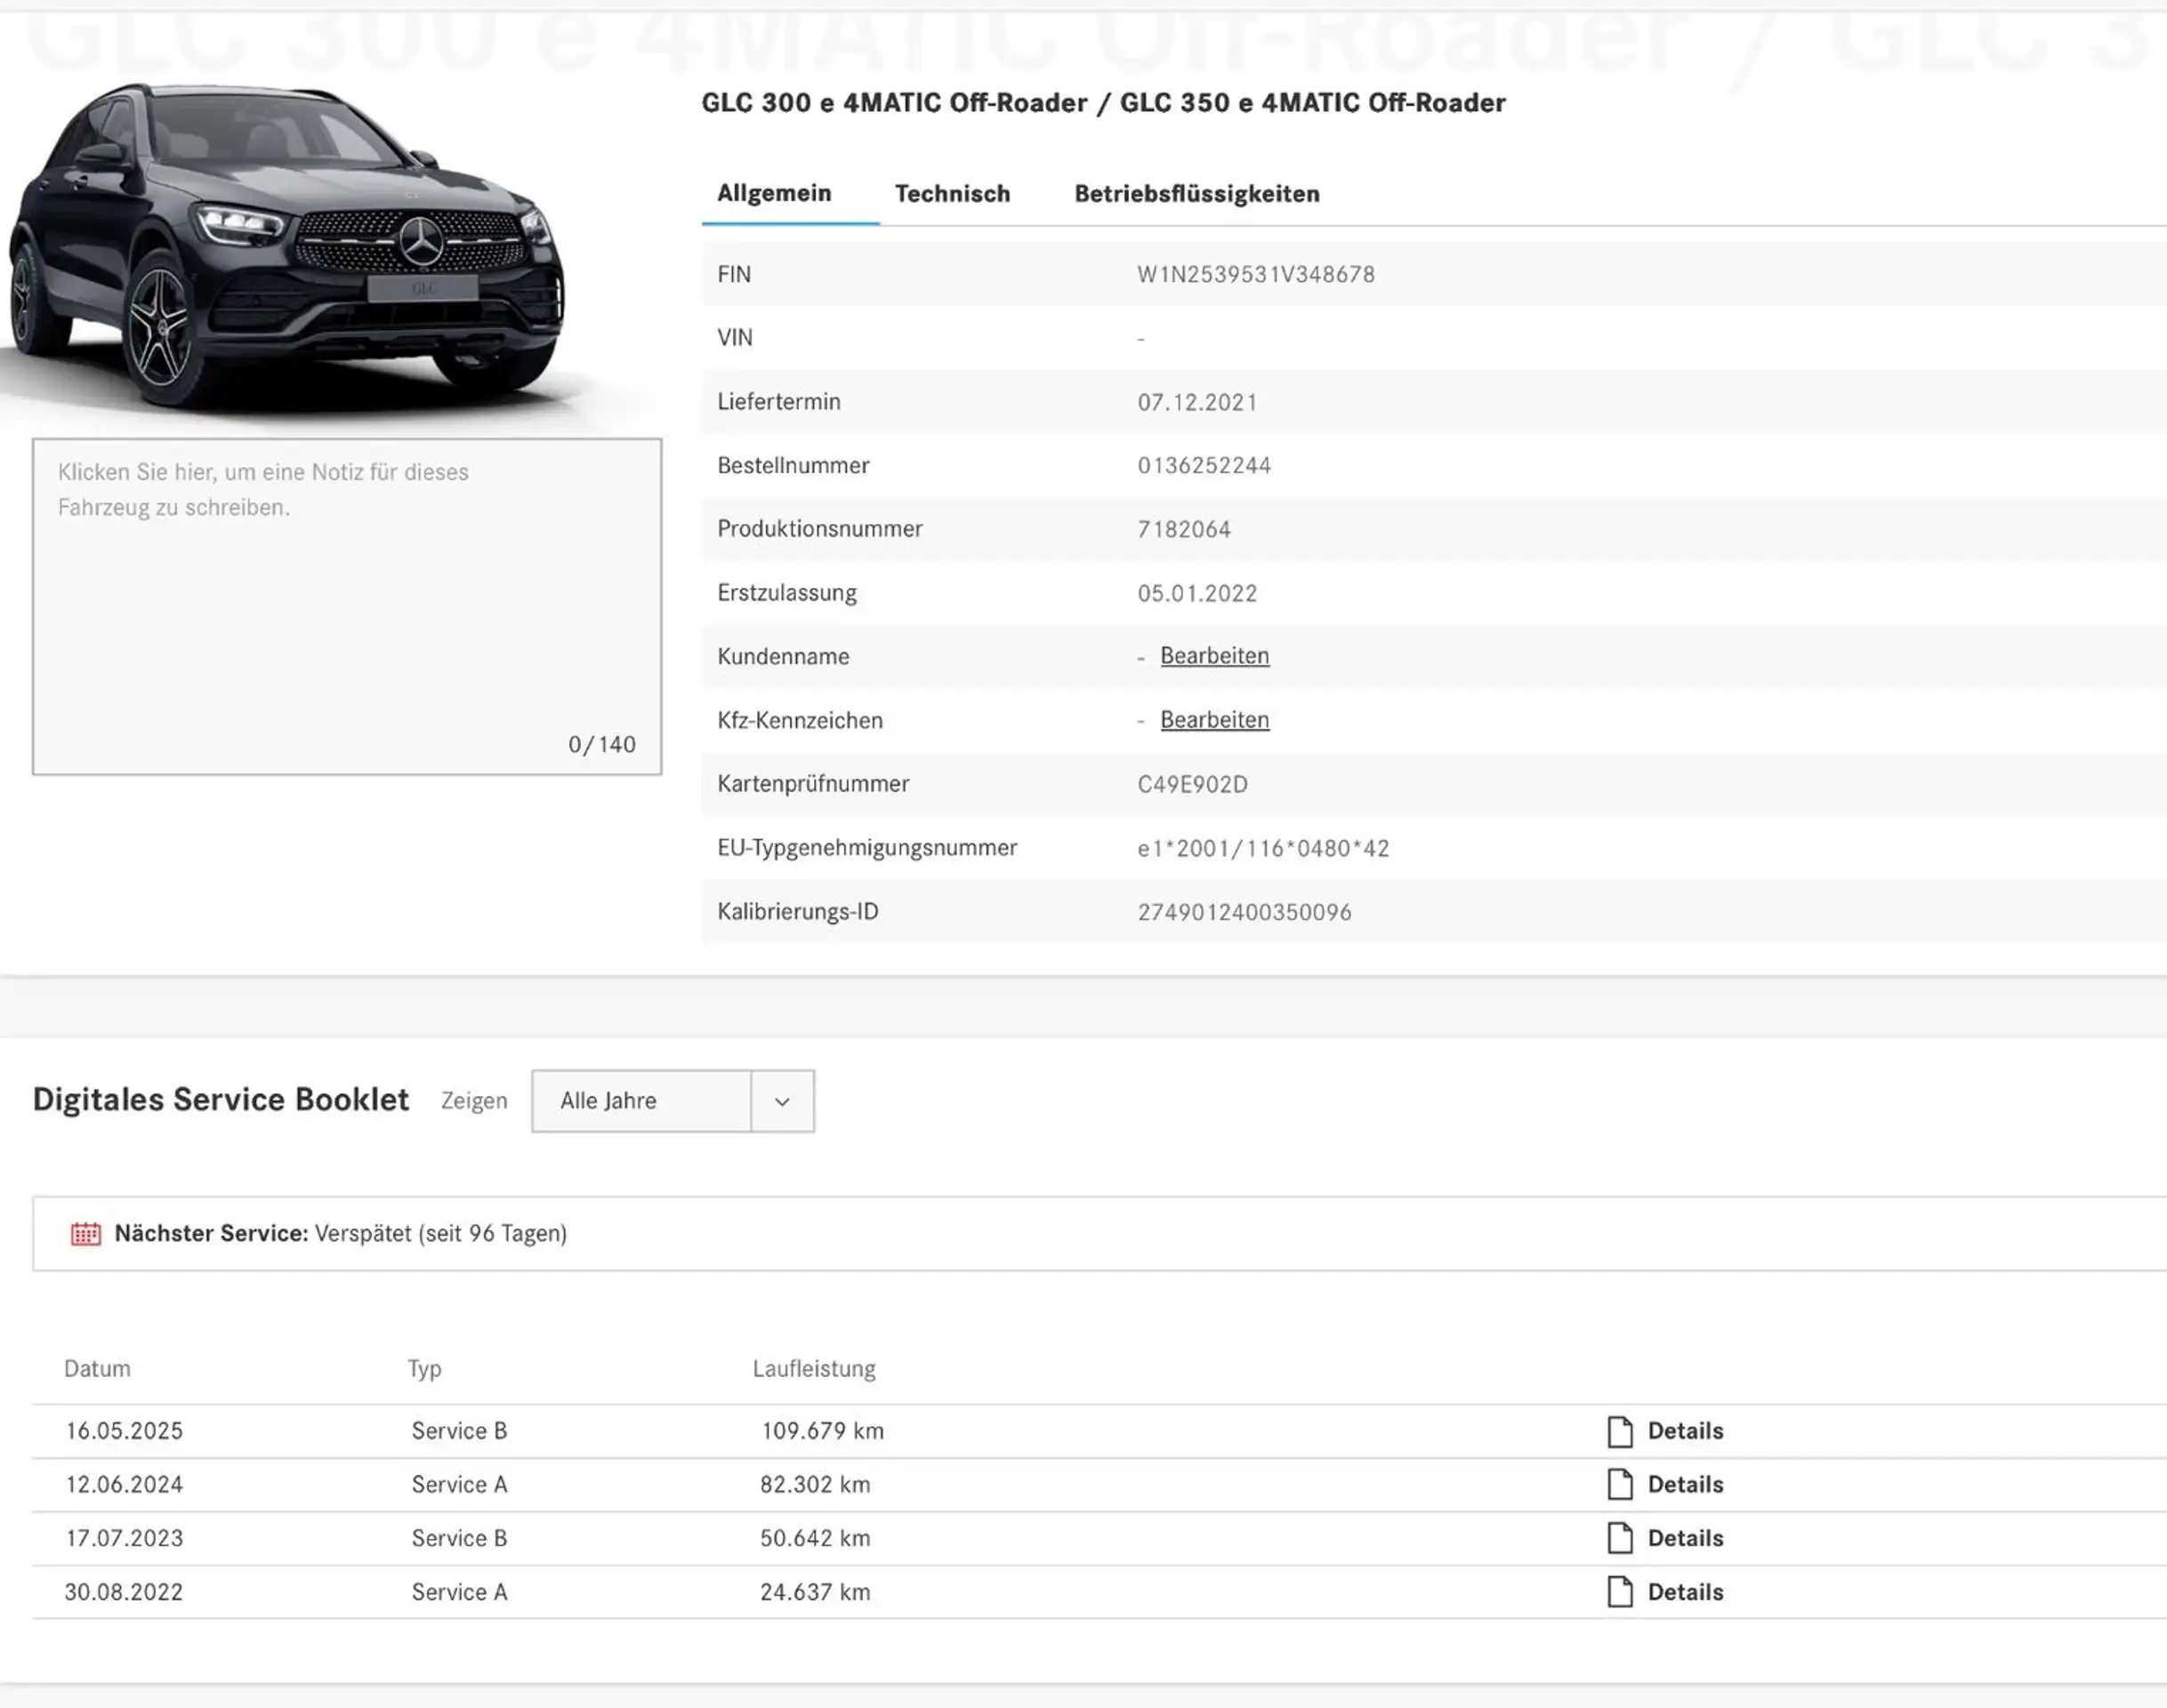Click the Digitales Service Booklet heading
The height and width of the screenshot is (1708, 2167).
[x=221, y=1099]
